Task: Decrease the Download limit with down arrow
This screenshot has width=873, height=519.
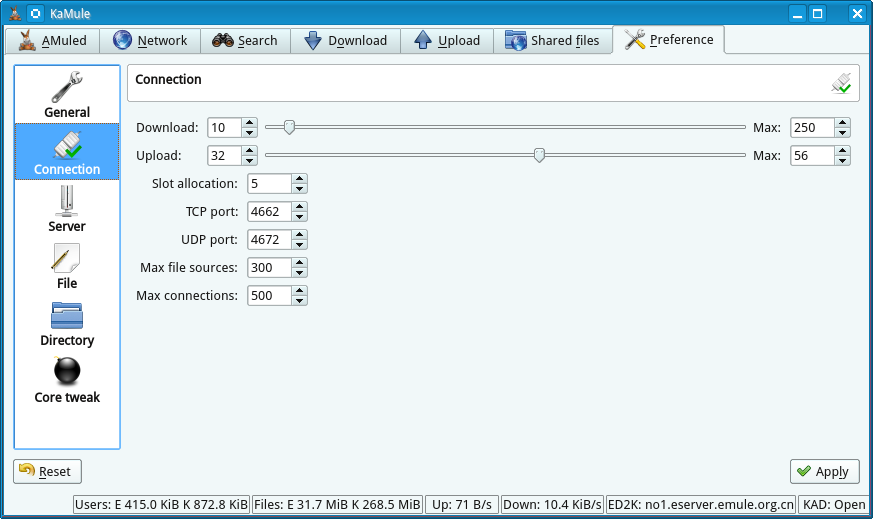Action: pyautogui.click(x=249, y=133)
